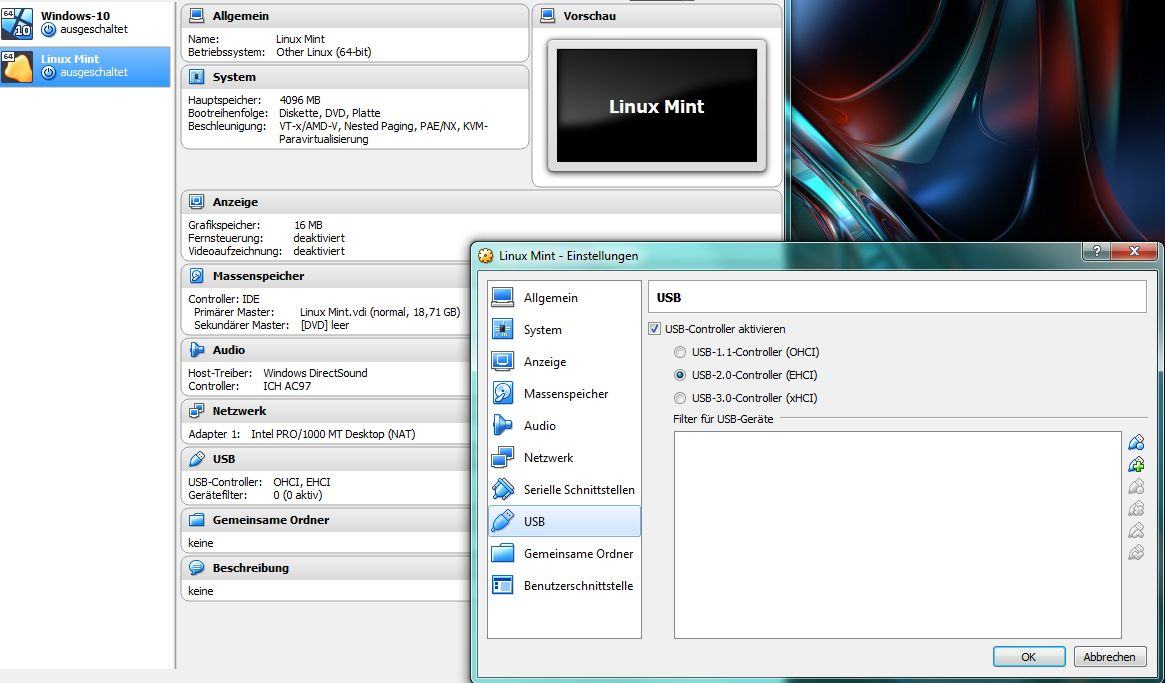Click Intel PRO/1000 MT Desktop (NAT) text

[x=333, y=433]
